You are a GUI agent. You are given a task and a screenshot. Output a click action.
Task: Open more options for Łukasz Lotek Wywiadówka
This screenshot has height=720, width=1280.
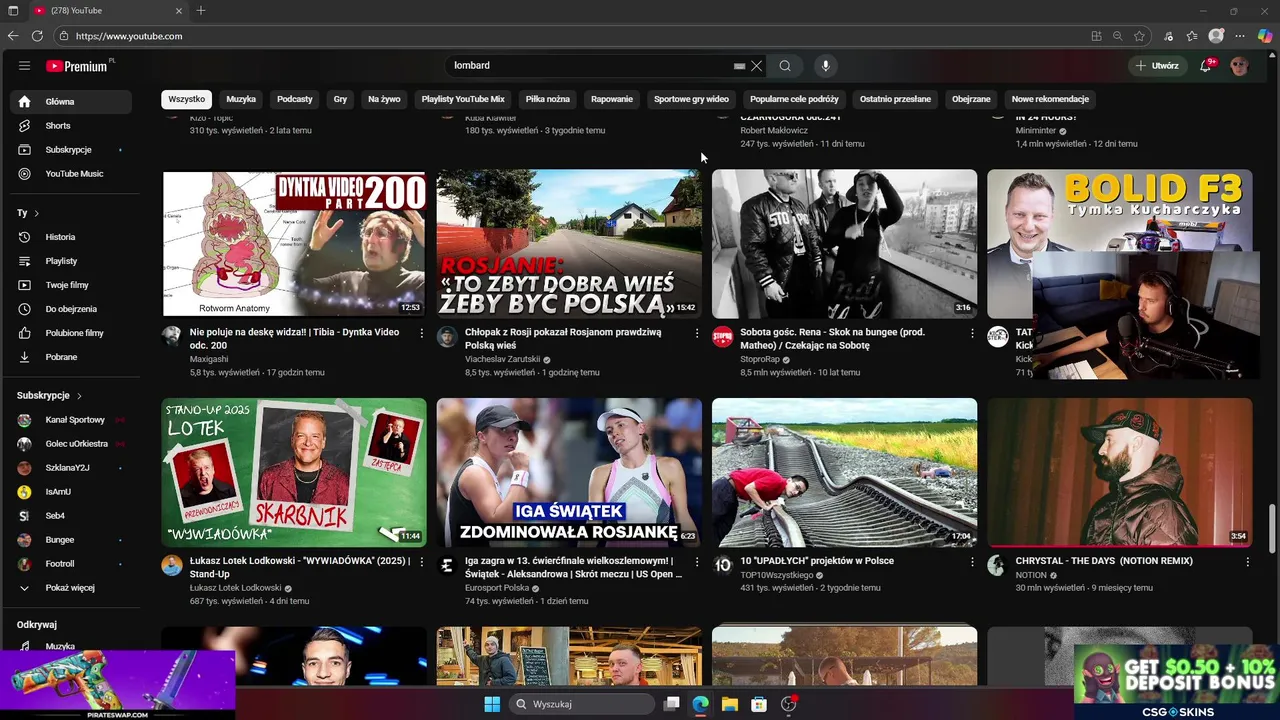(422, 562)
